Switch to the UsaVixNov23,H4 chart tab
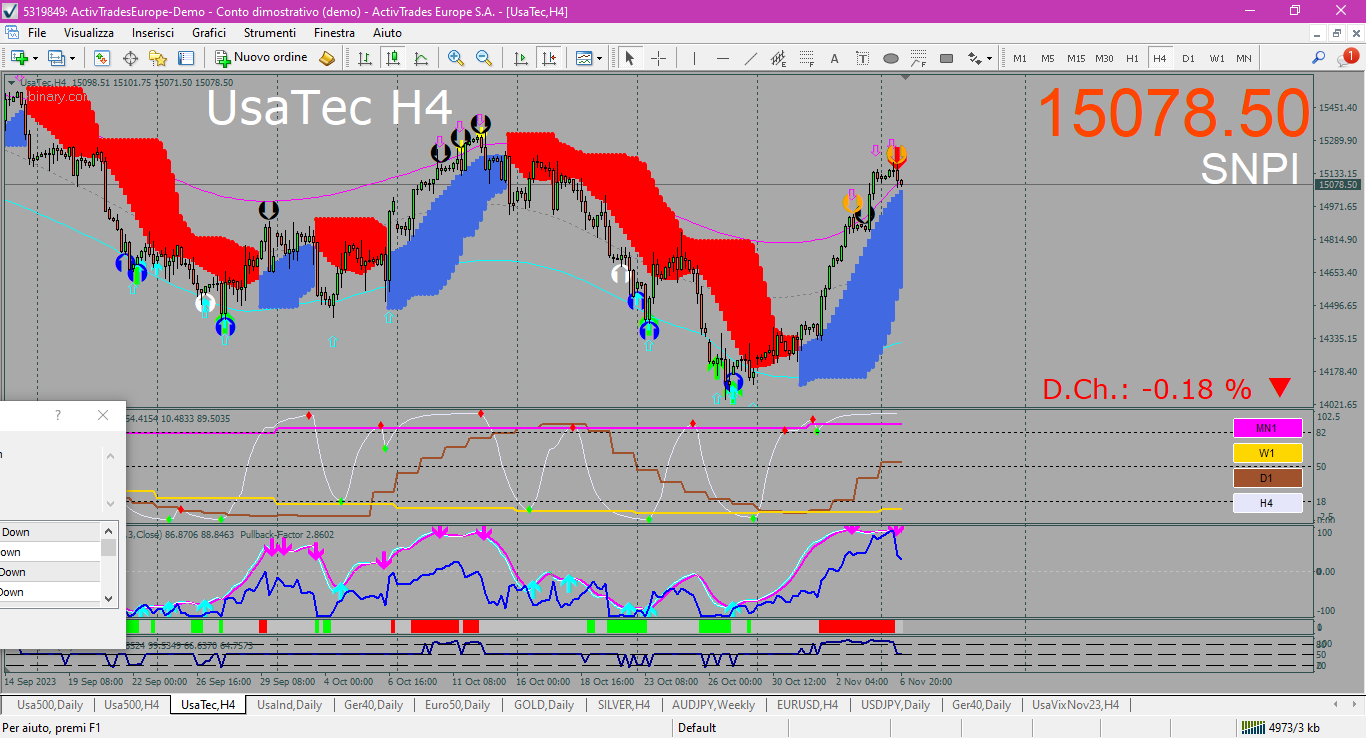Image resolution: width=1366 pixels, height=738 pixels. (1075, 704)
